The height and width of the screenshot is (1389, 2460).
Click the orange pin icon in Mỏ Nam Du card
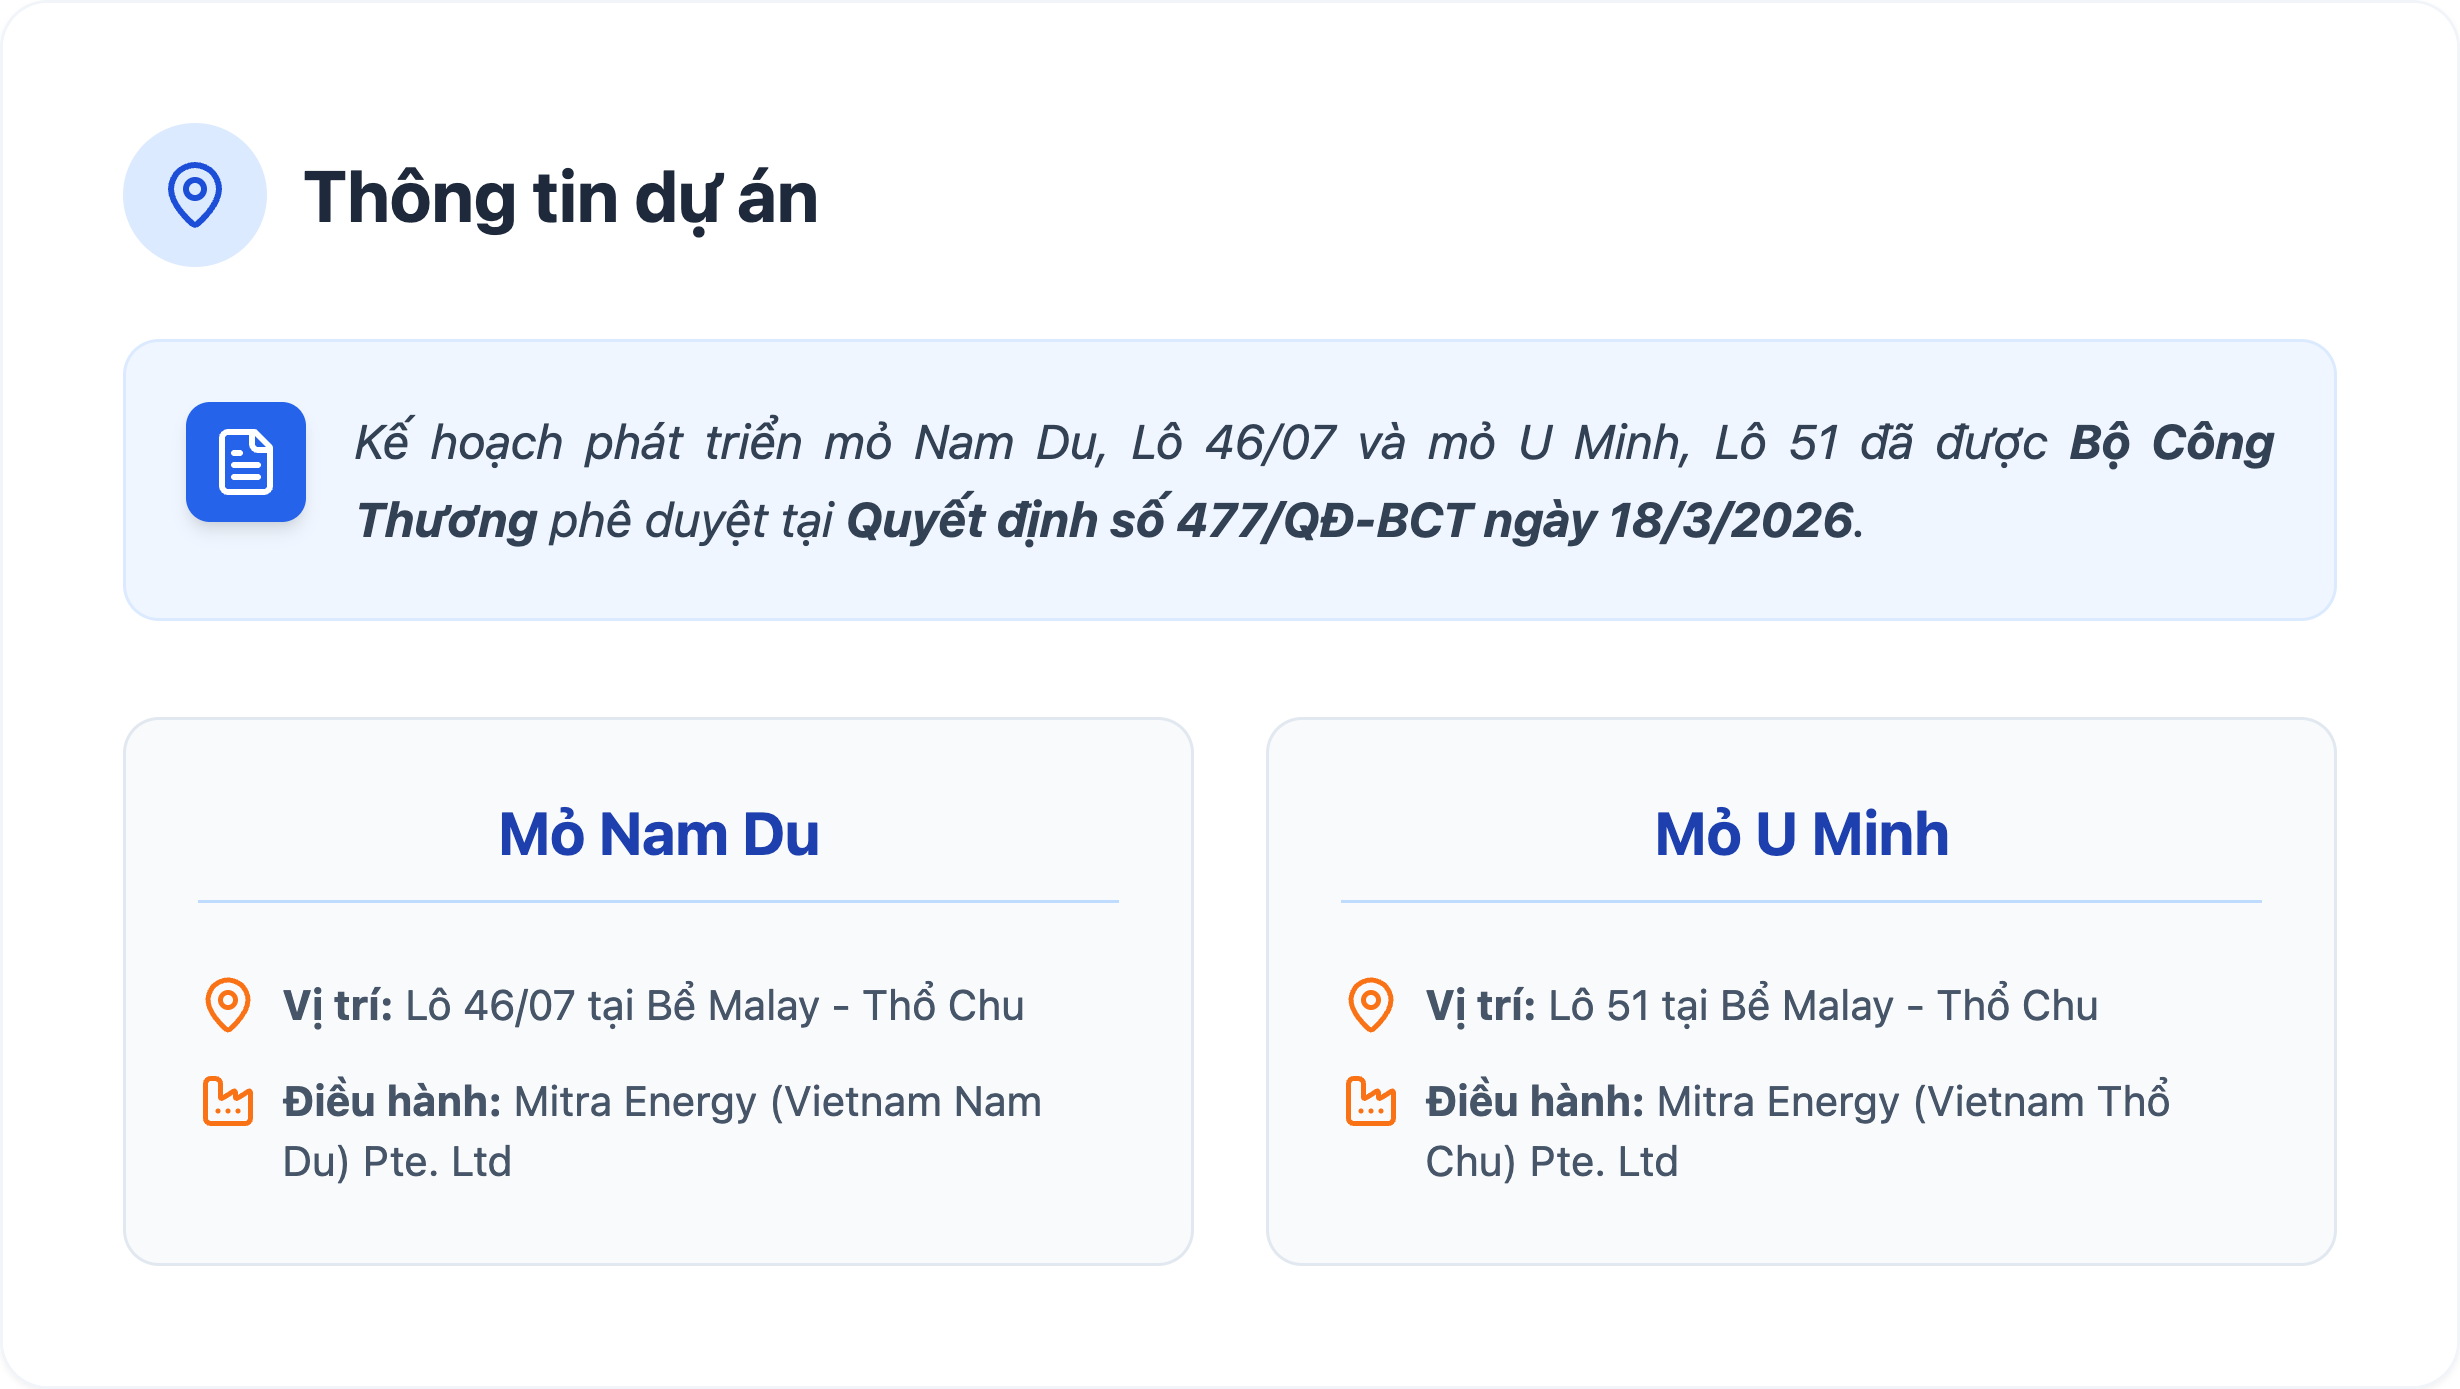(x=228, y=1004)
